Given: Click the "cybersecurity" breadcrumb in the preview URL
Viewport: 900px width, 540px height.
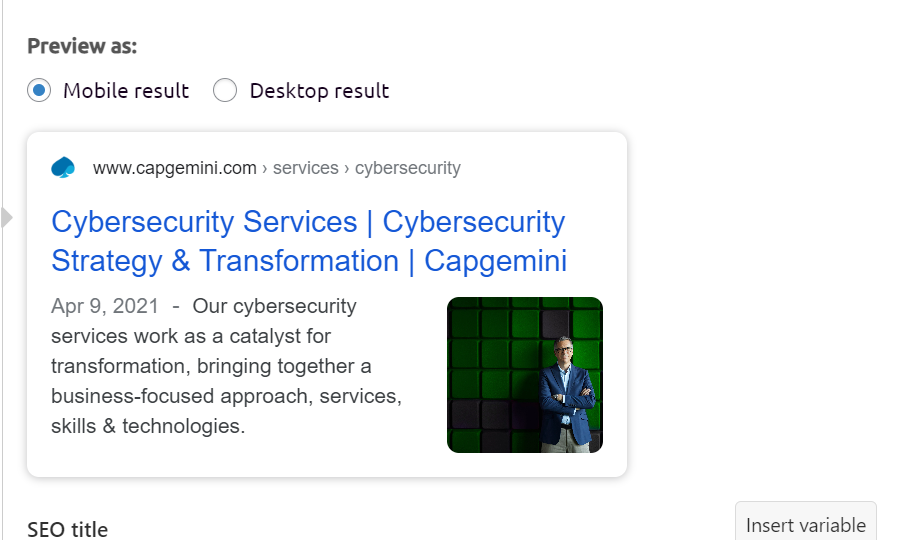Looking at the screenshot, I should tap(408, 168).
